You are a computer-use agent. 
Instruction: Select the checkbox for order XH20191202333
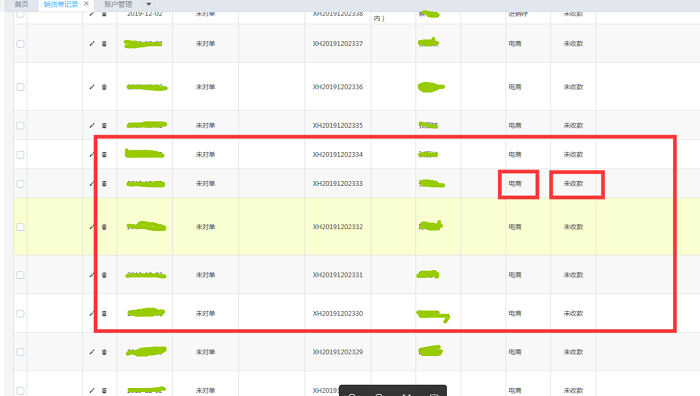[21, 183]
